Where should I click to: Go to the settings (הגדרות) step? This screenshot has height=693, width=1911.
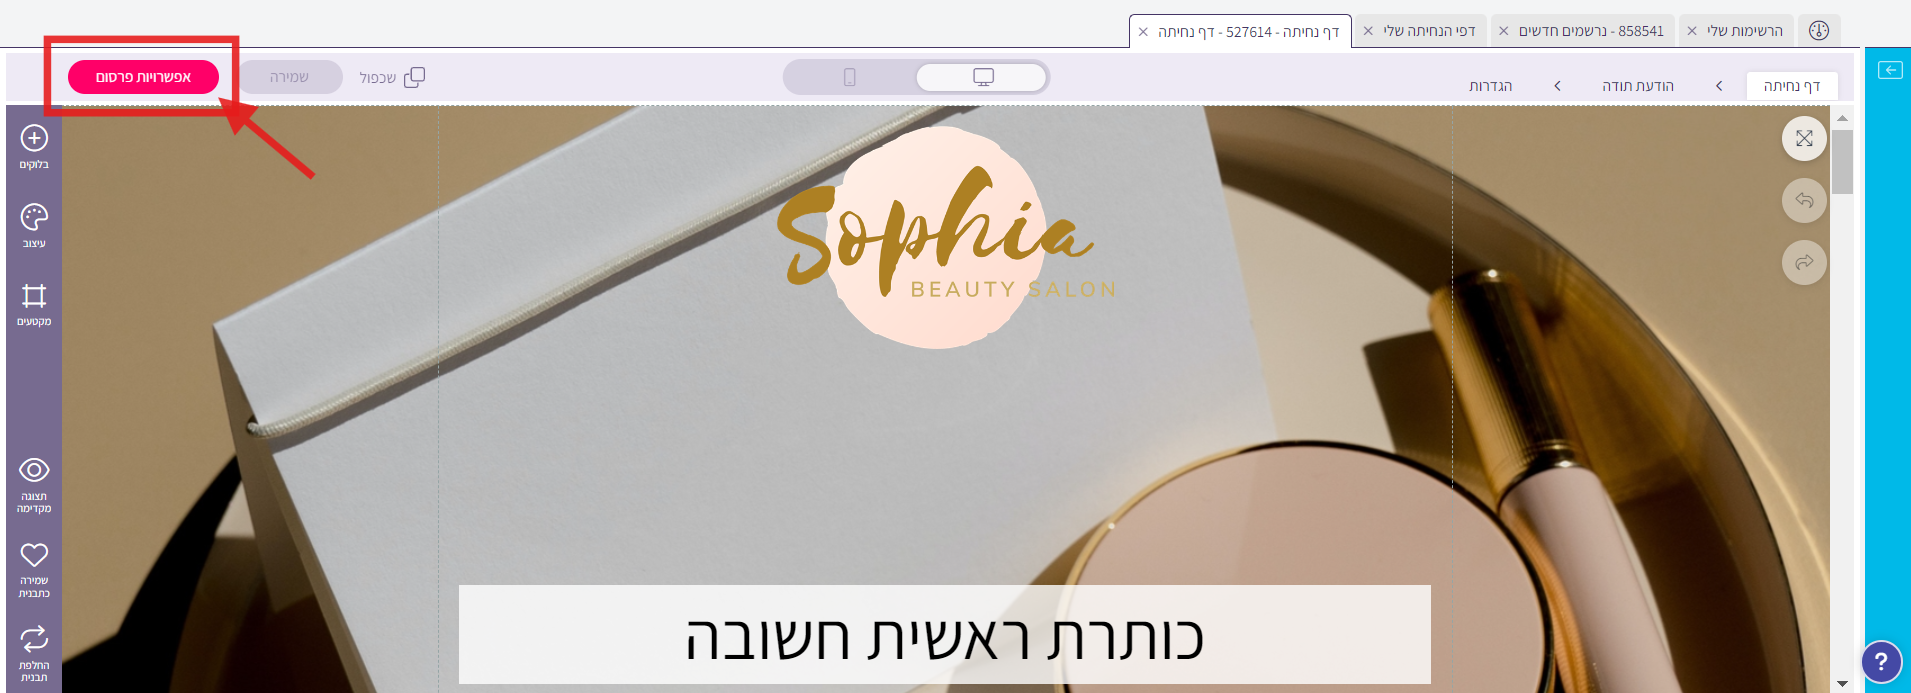click(1490, 86)
